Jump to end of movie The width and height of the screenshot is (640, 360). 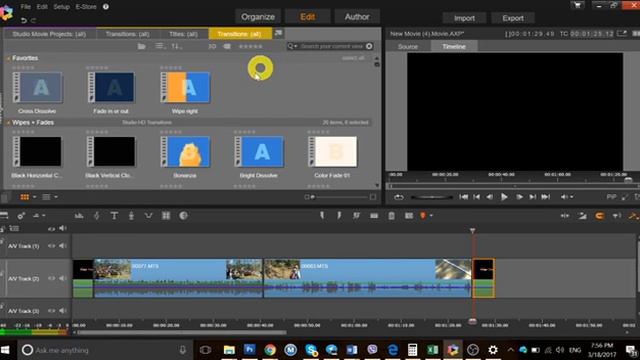(x=546, y=197)
